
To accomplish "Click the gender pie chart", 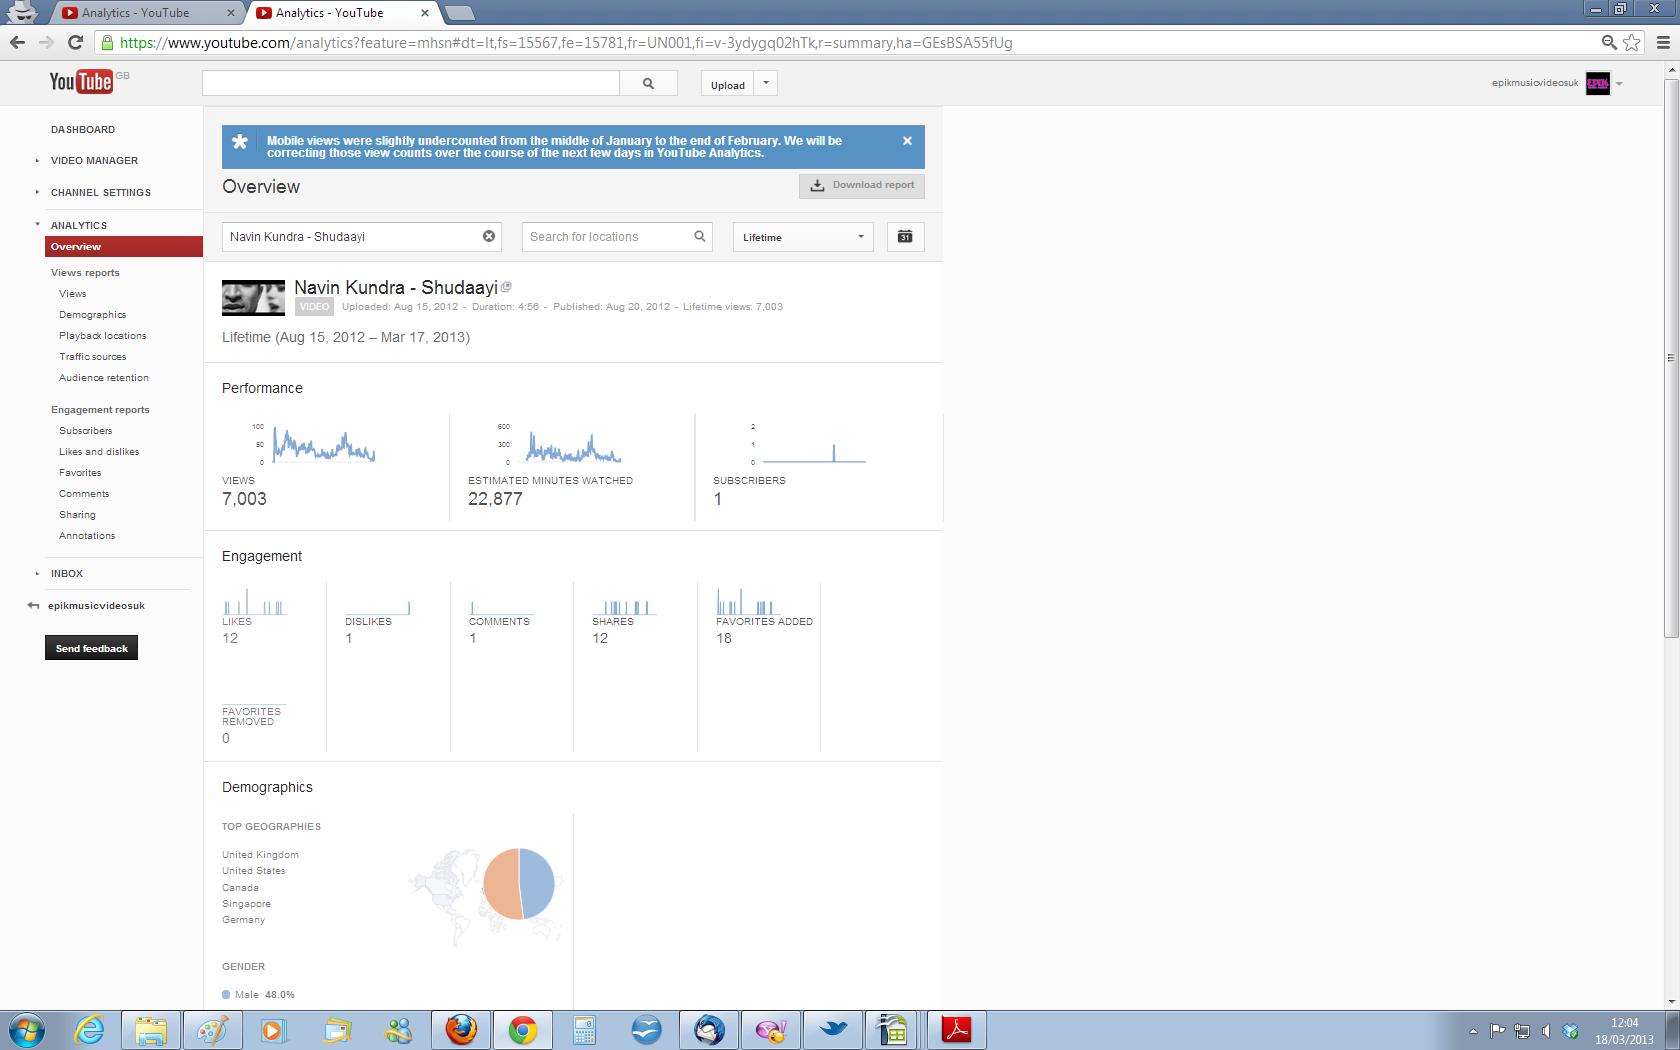I will pos(519,884).
